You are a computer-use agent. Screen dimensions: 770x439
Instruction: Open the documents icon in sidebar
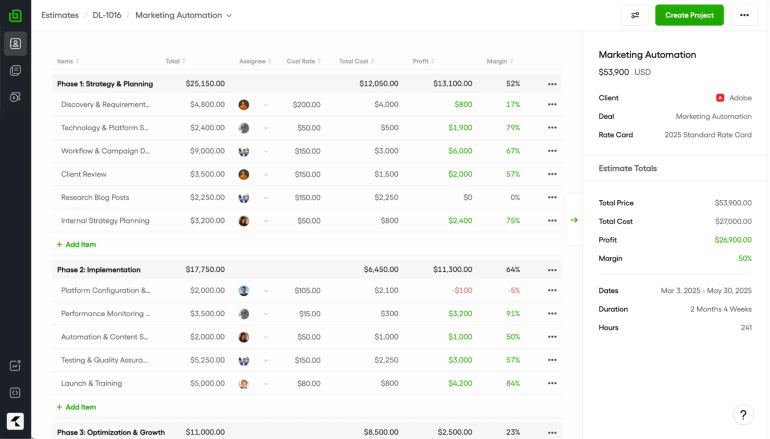point(15,70)
